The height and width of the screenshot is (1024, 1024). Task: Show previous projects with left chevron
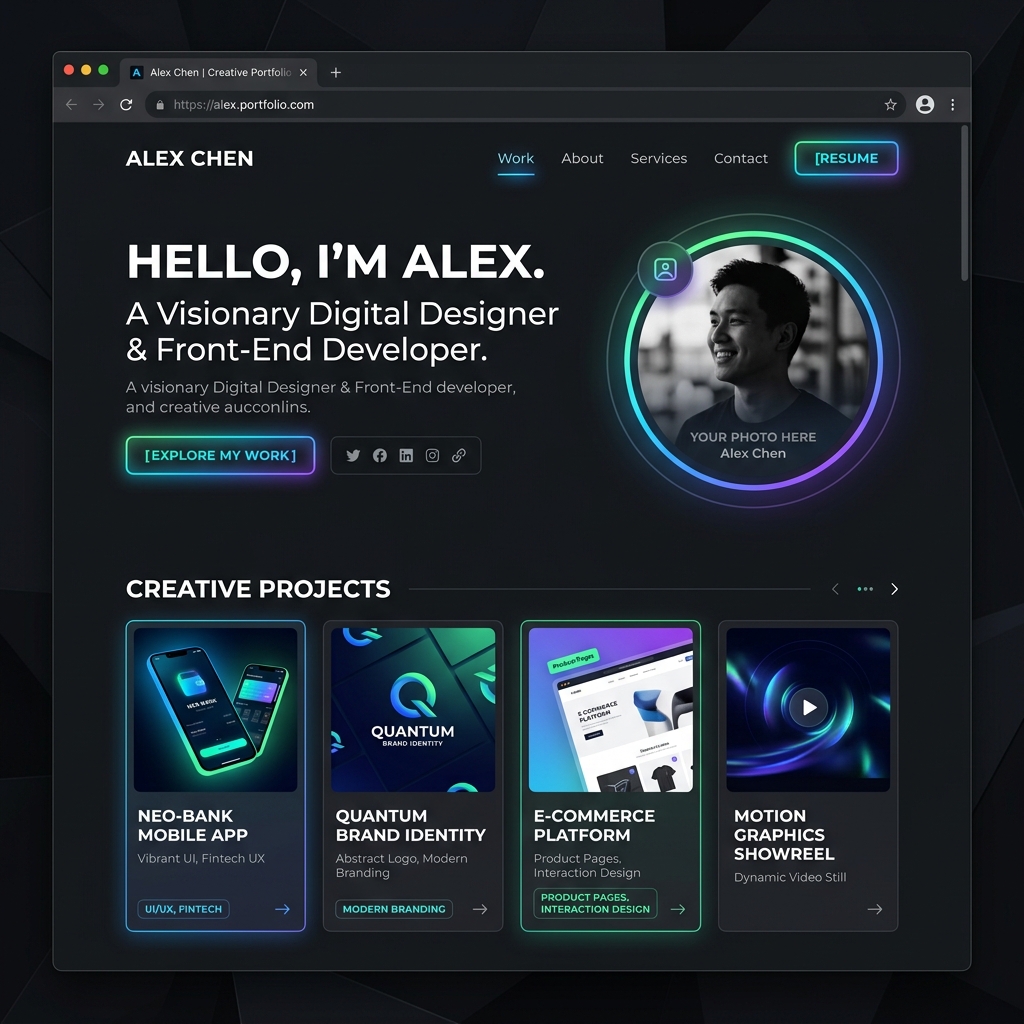[835, 589]
